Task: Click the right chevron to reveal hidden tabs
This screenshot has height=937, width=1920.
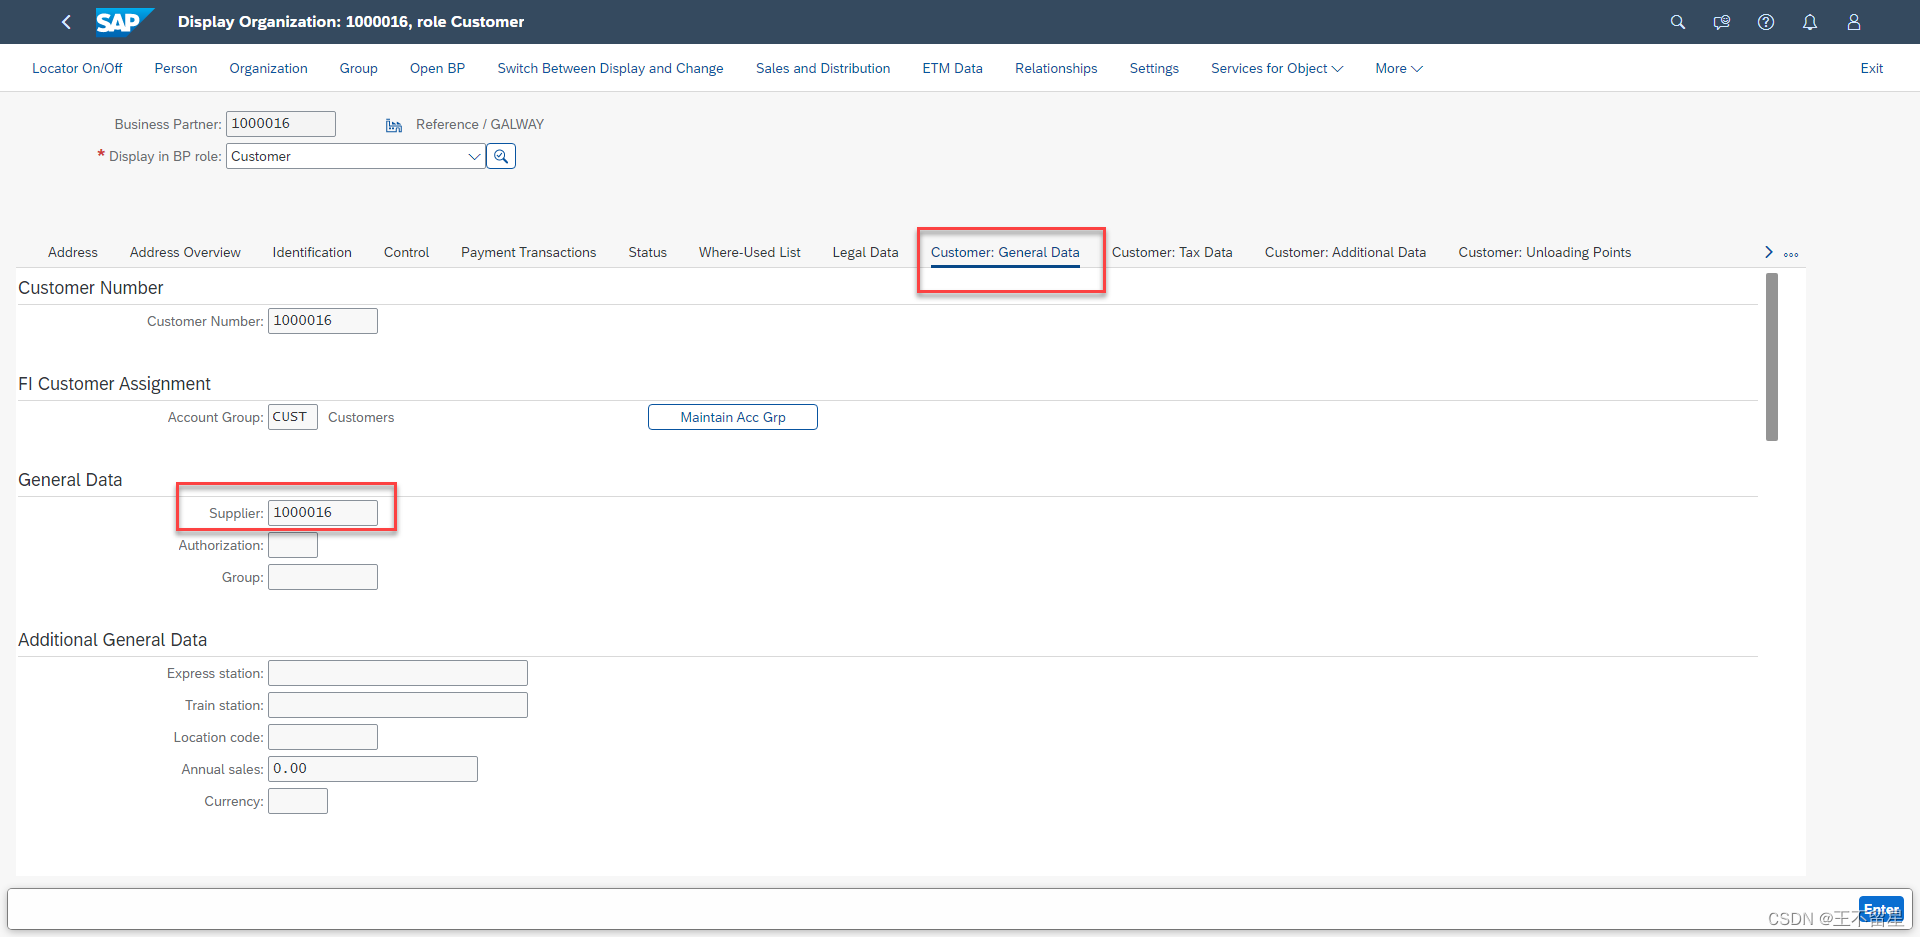Action: (1768, 252)
